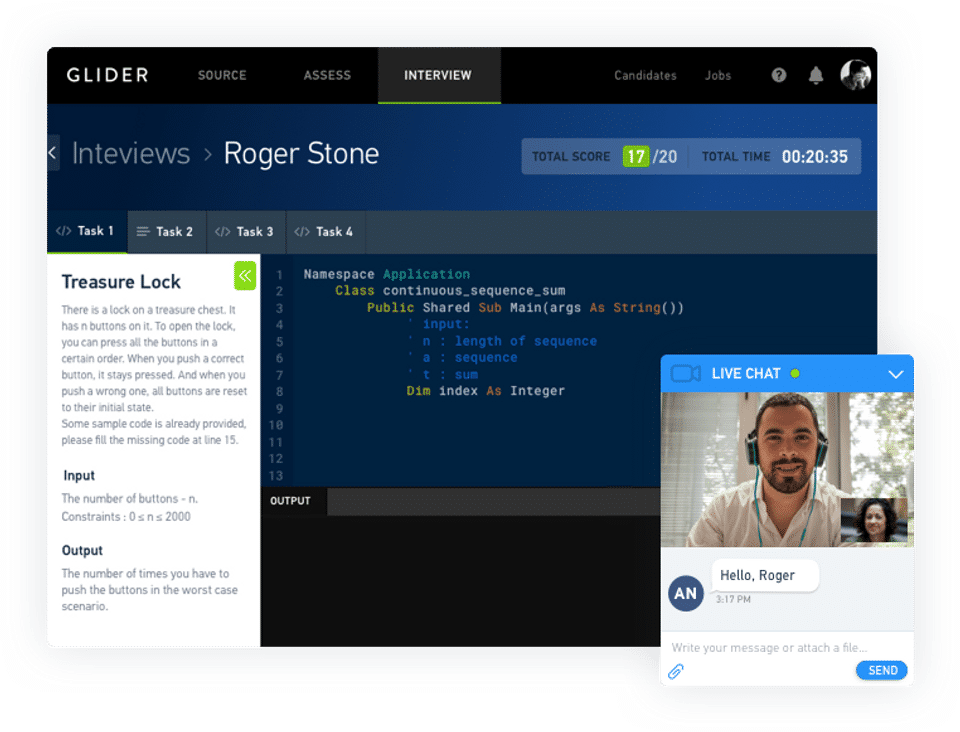This screenshot has width=960, height=732.
Task: Click the code icon on Task 4 tab
Action: [x=302, y=232]
